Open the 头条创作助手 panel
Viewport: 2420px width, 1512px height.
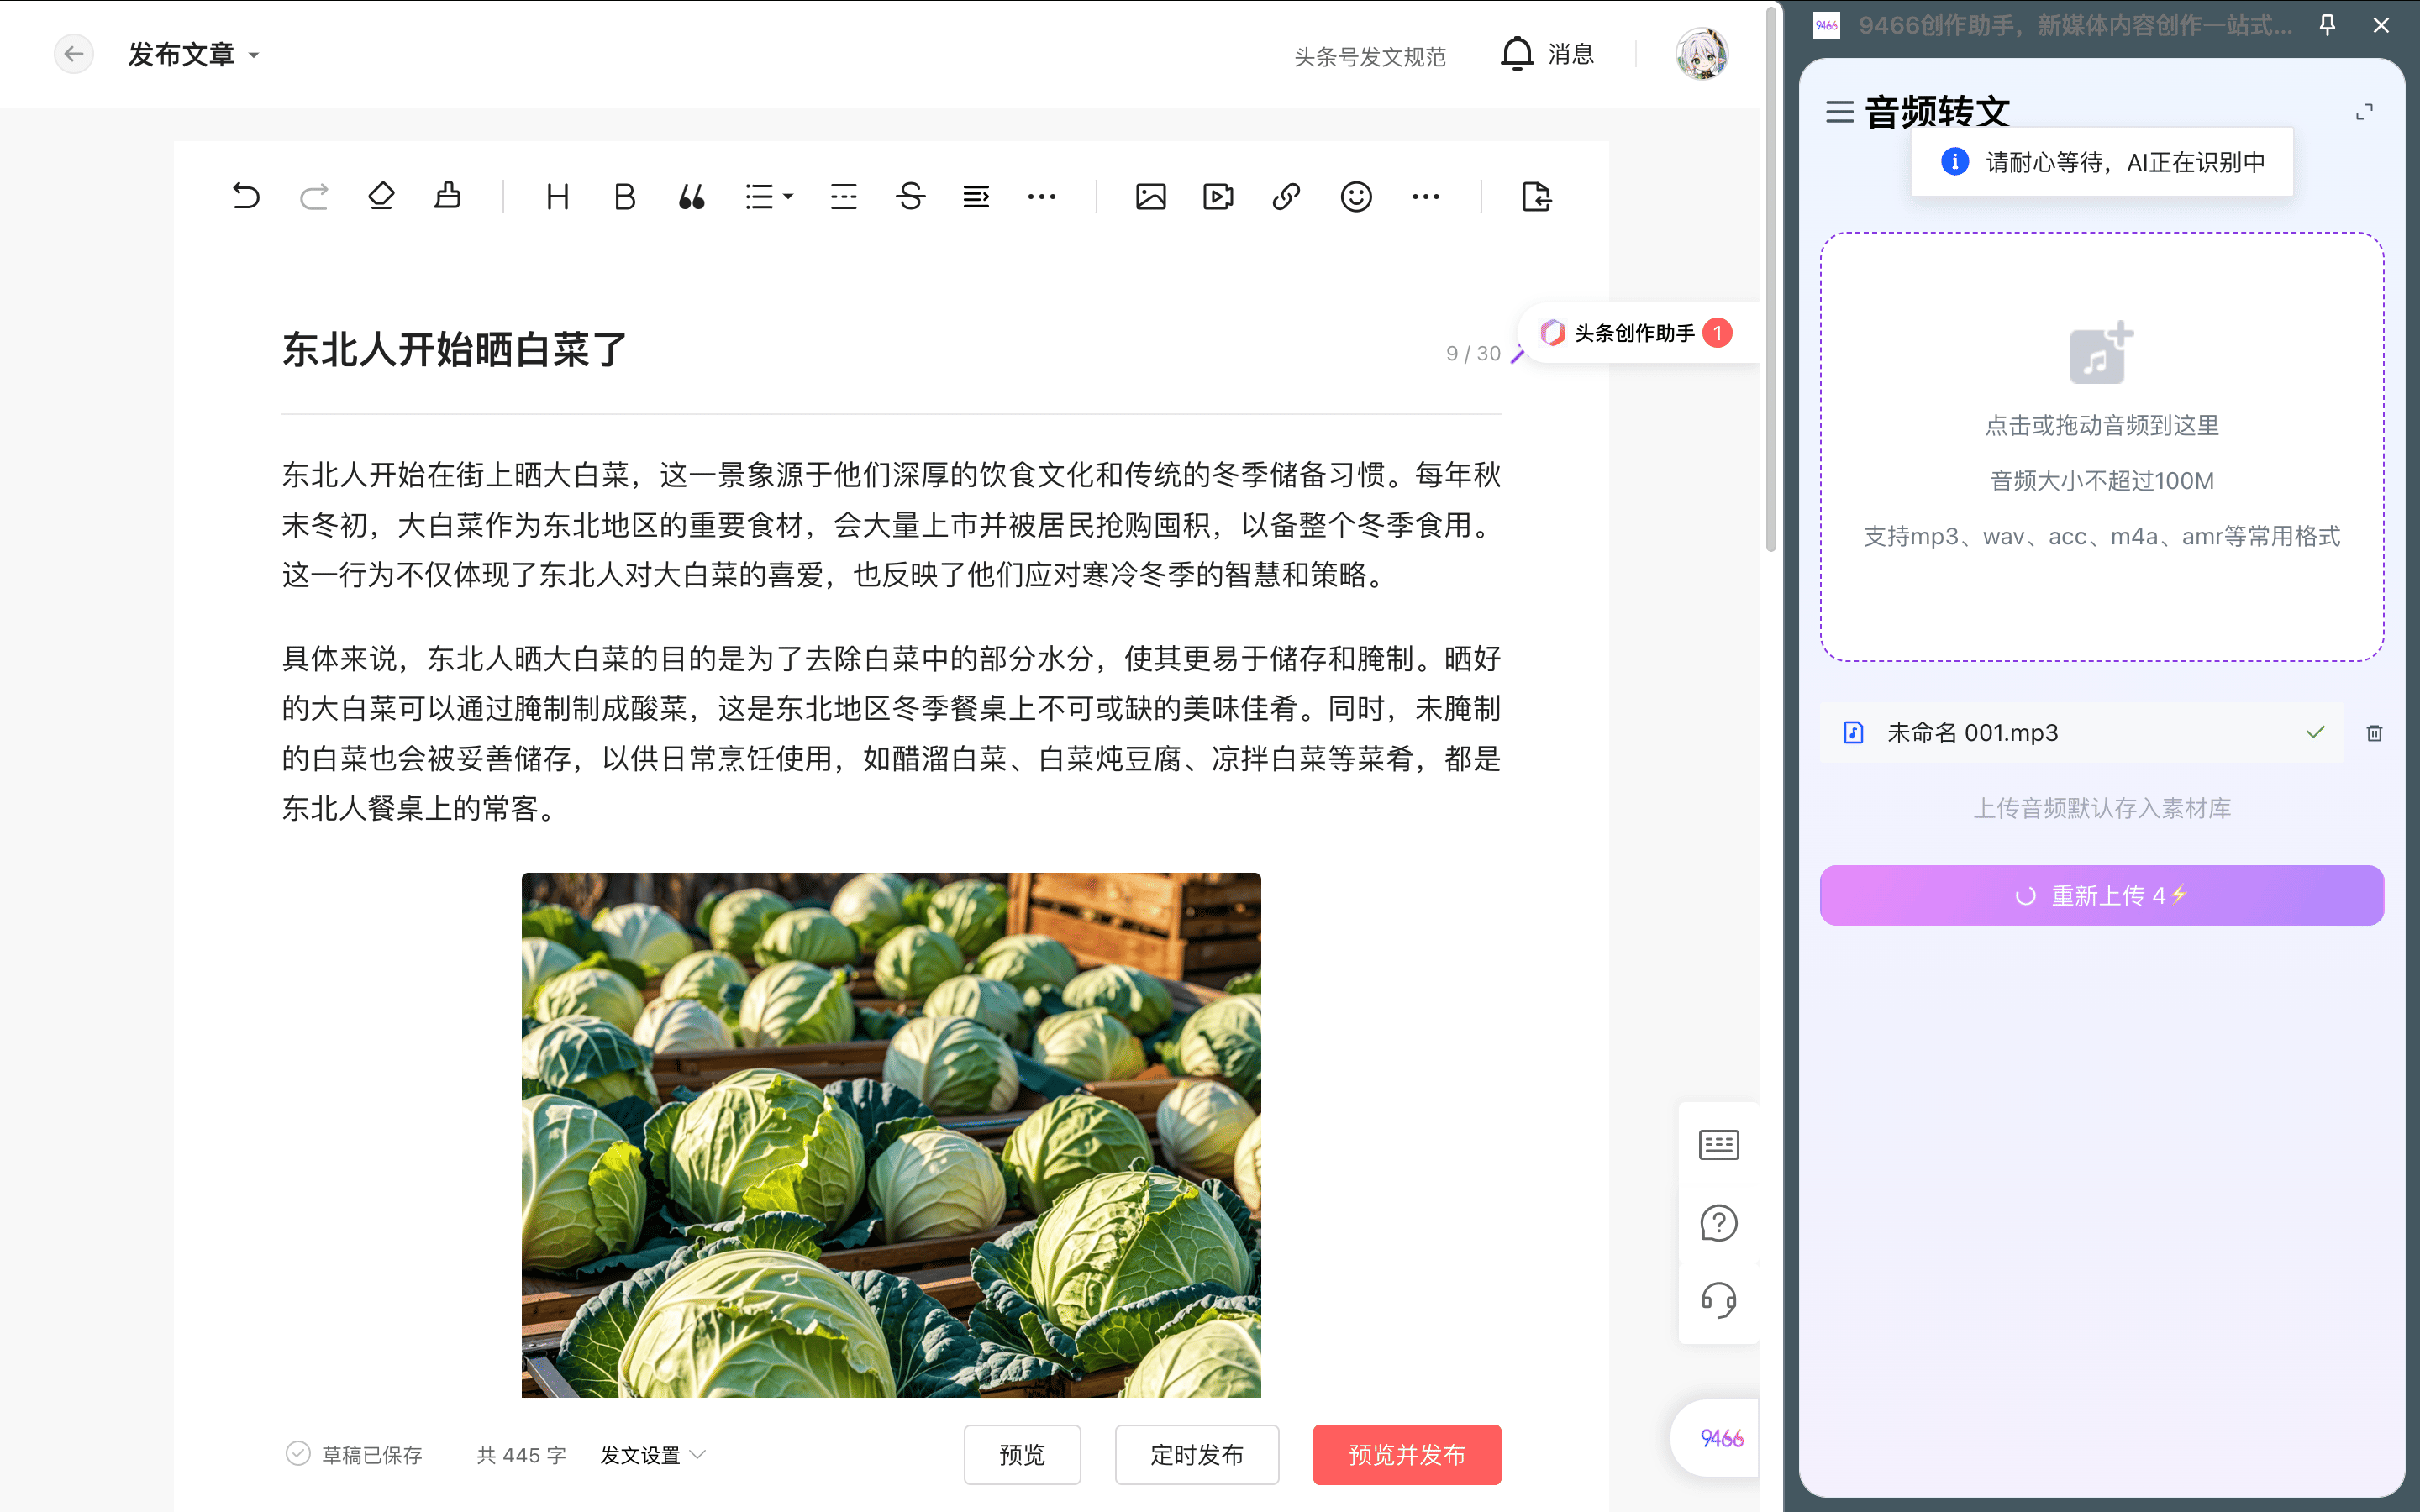pyautogui.click(x=1636, y=333)
